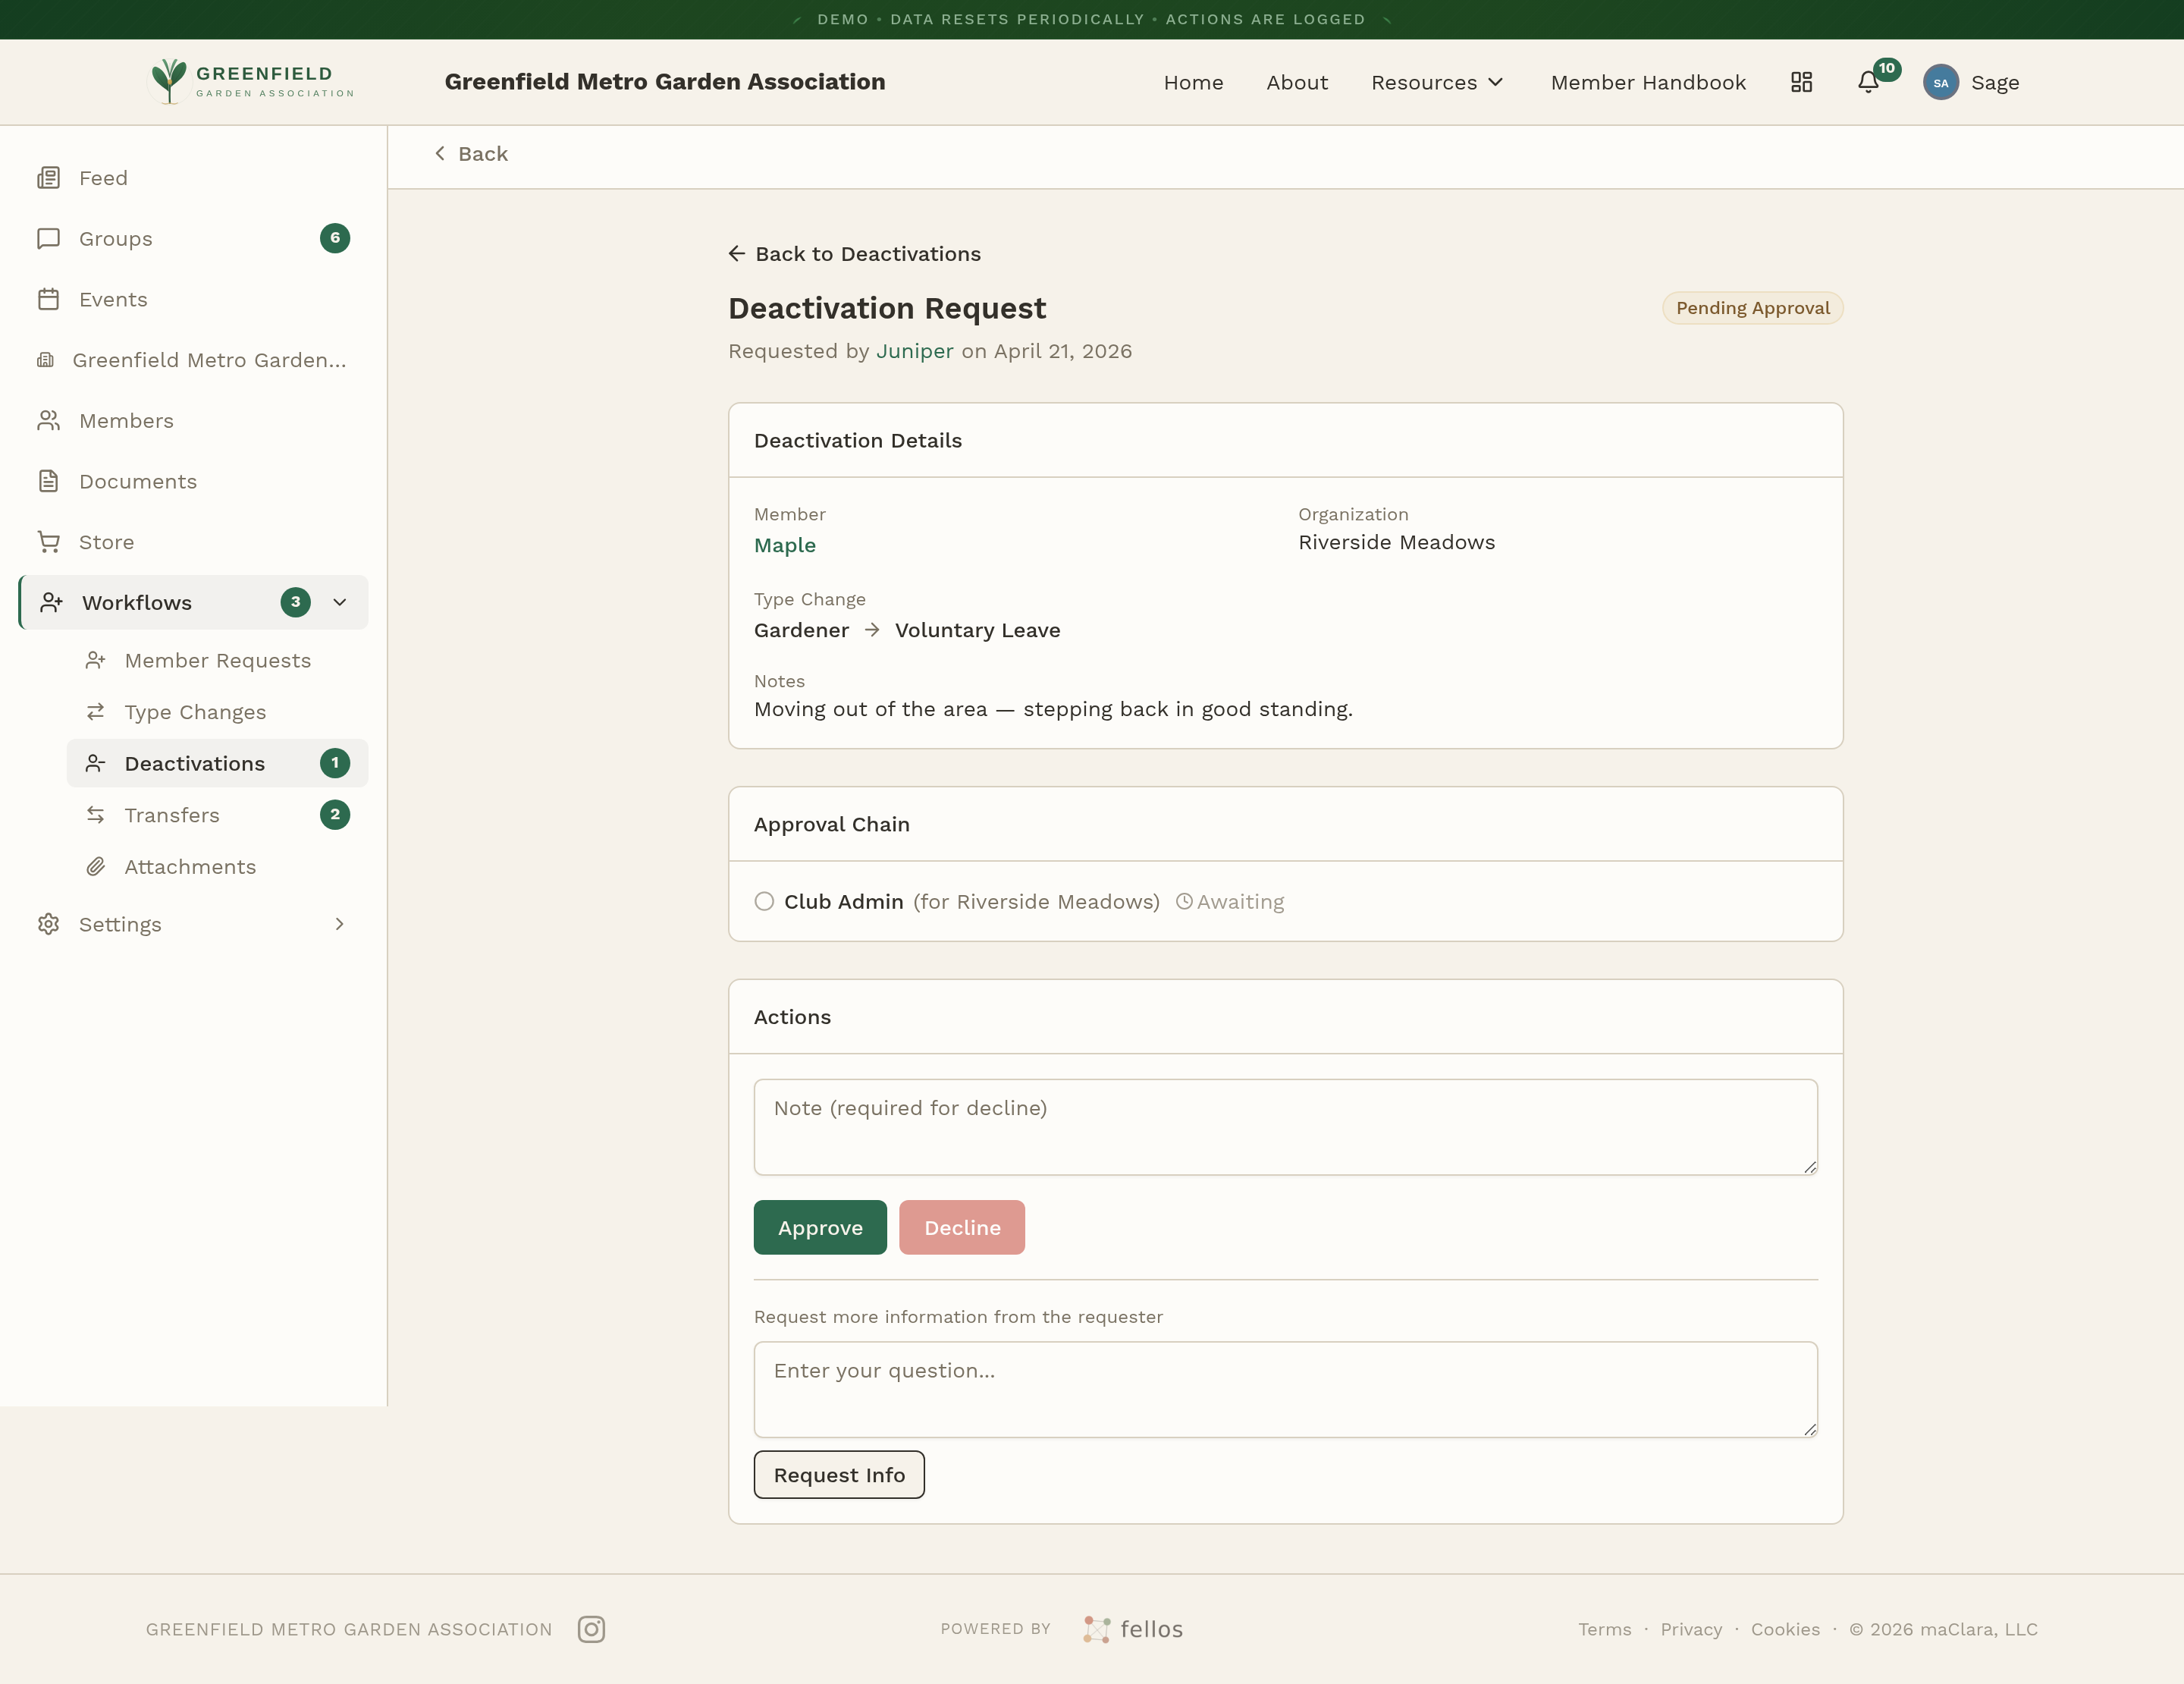Open the apps grid icon in header
This screenshot has height=1684, width=2184.
[1801, 82]
